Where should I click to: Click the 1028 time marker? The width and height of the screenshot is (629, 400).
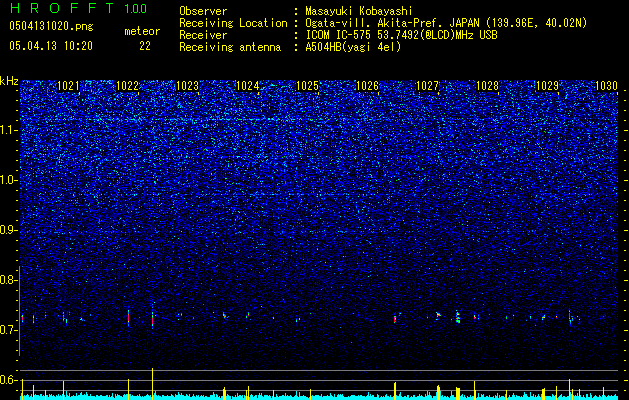click(487, 86)
